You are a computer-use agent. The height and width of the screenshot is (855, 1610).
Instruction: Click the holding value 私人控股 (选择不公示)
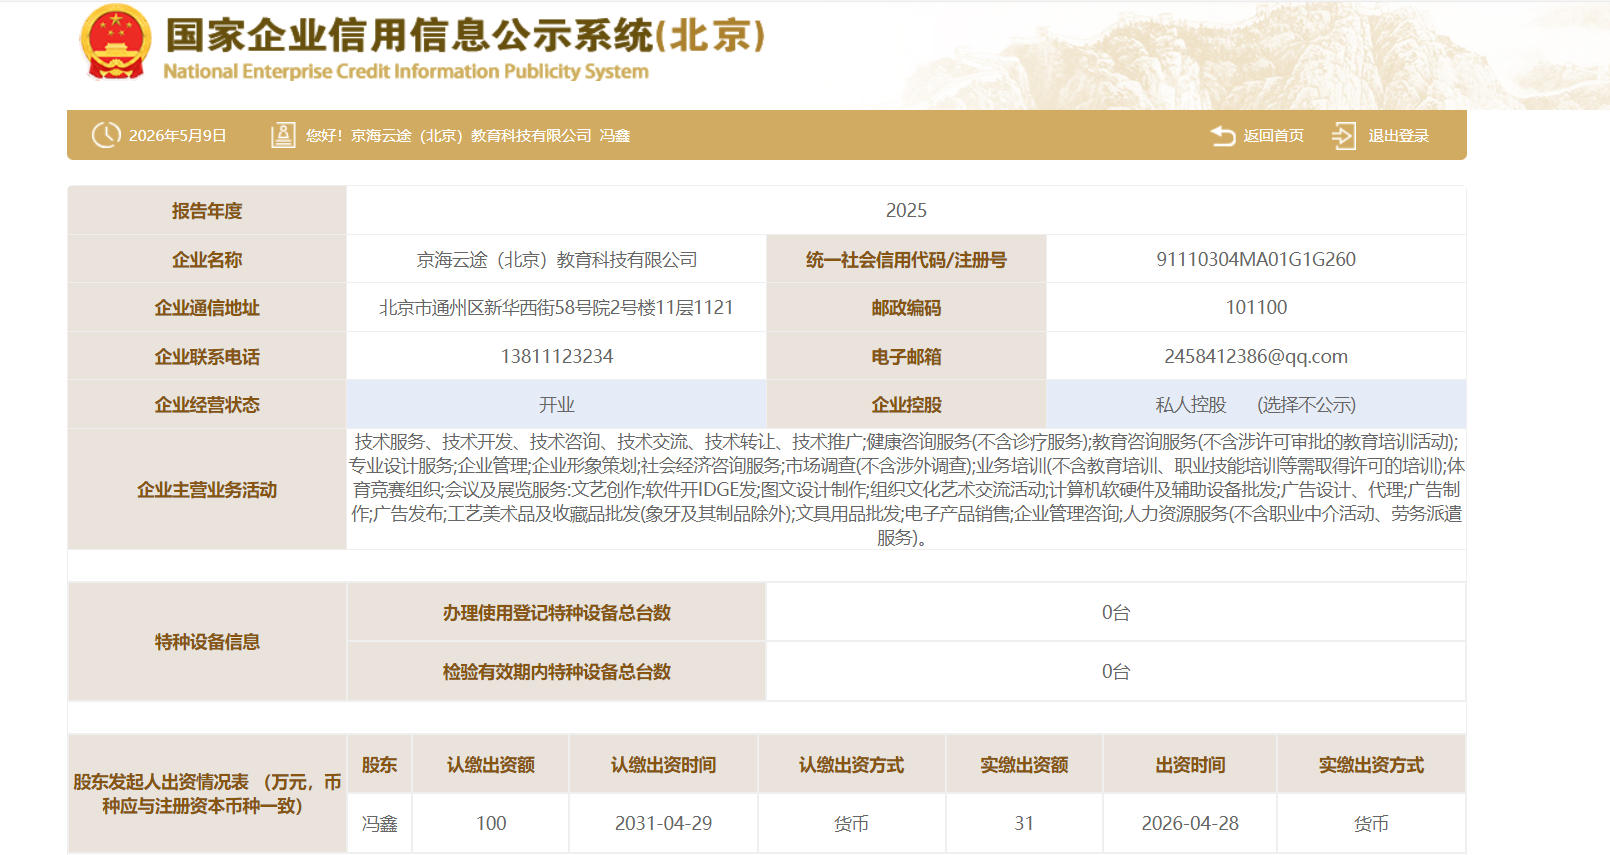(x=1256, y=405)
